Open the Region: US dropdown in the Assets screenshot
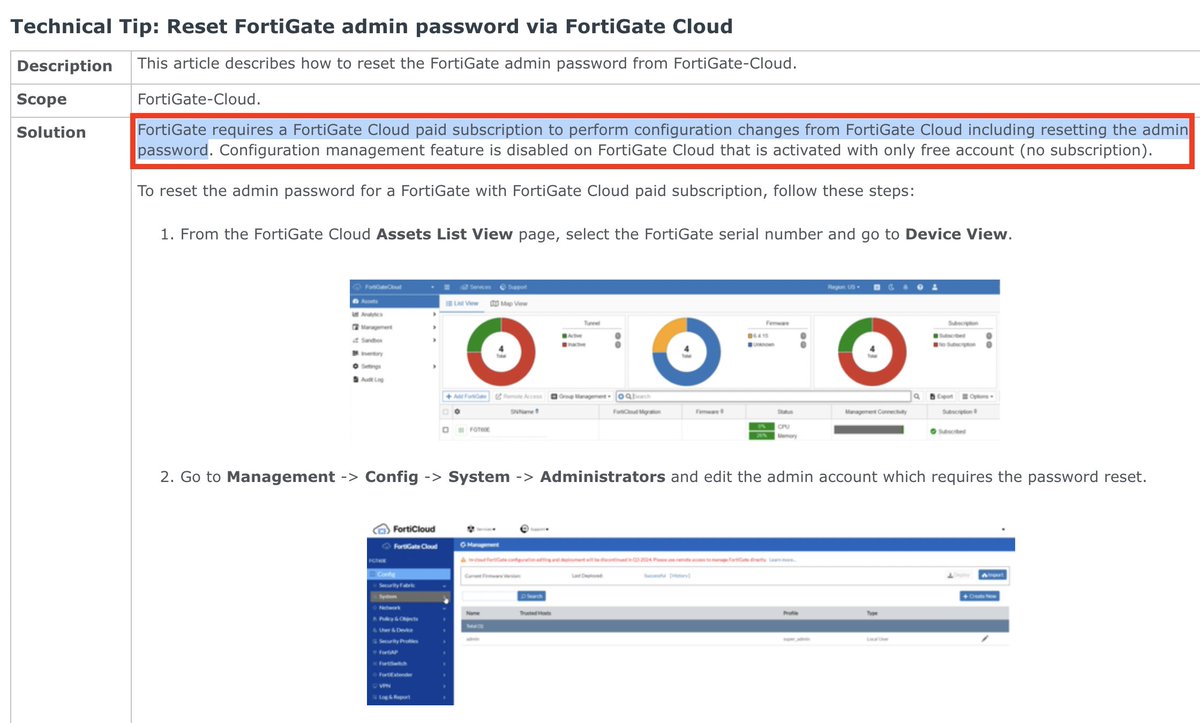 [844, 287]
